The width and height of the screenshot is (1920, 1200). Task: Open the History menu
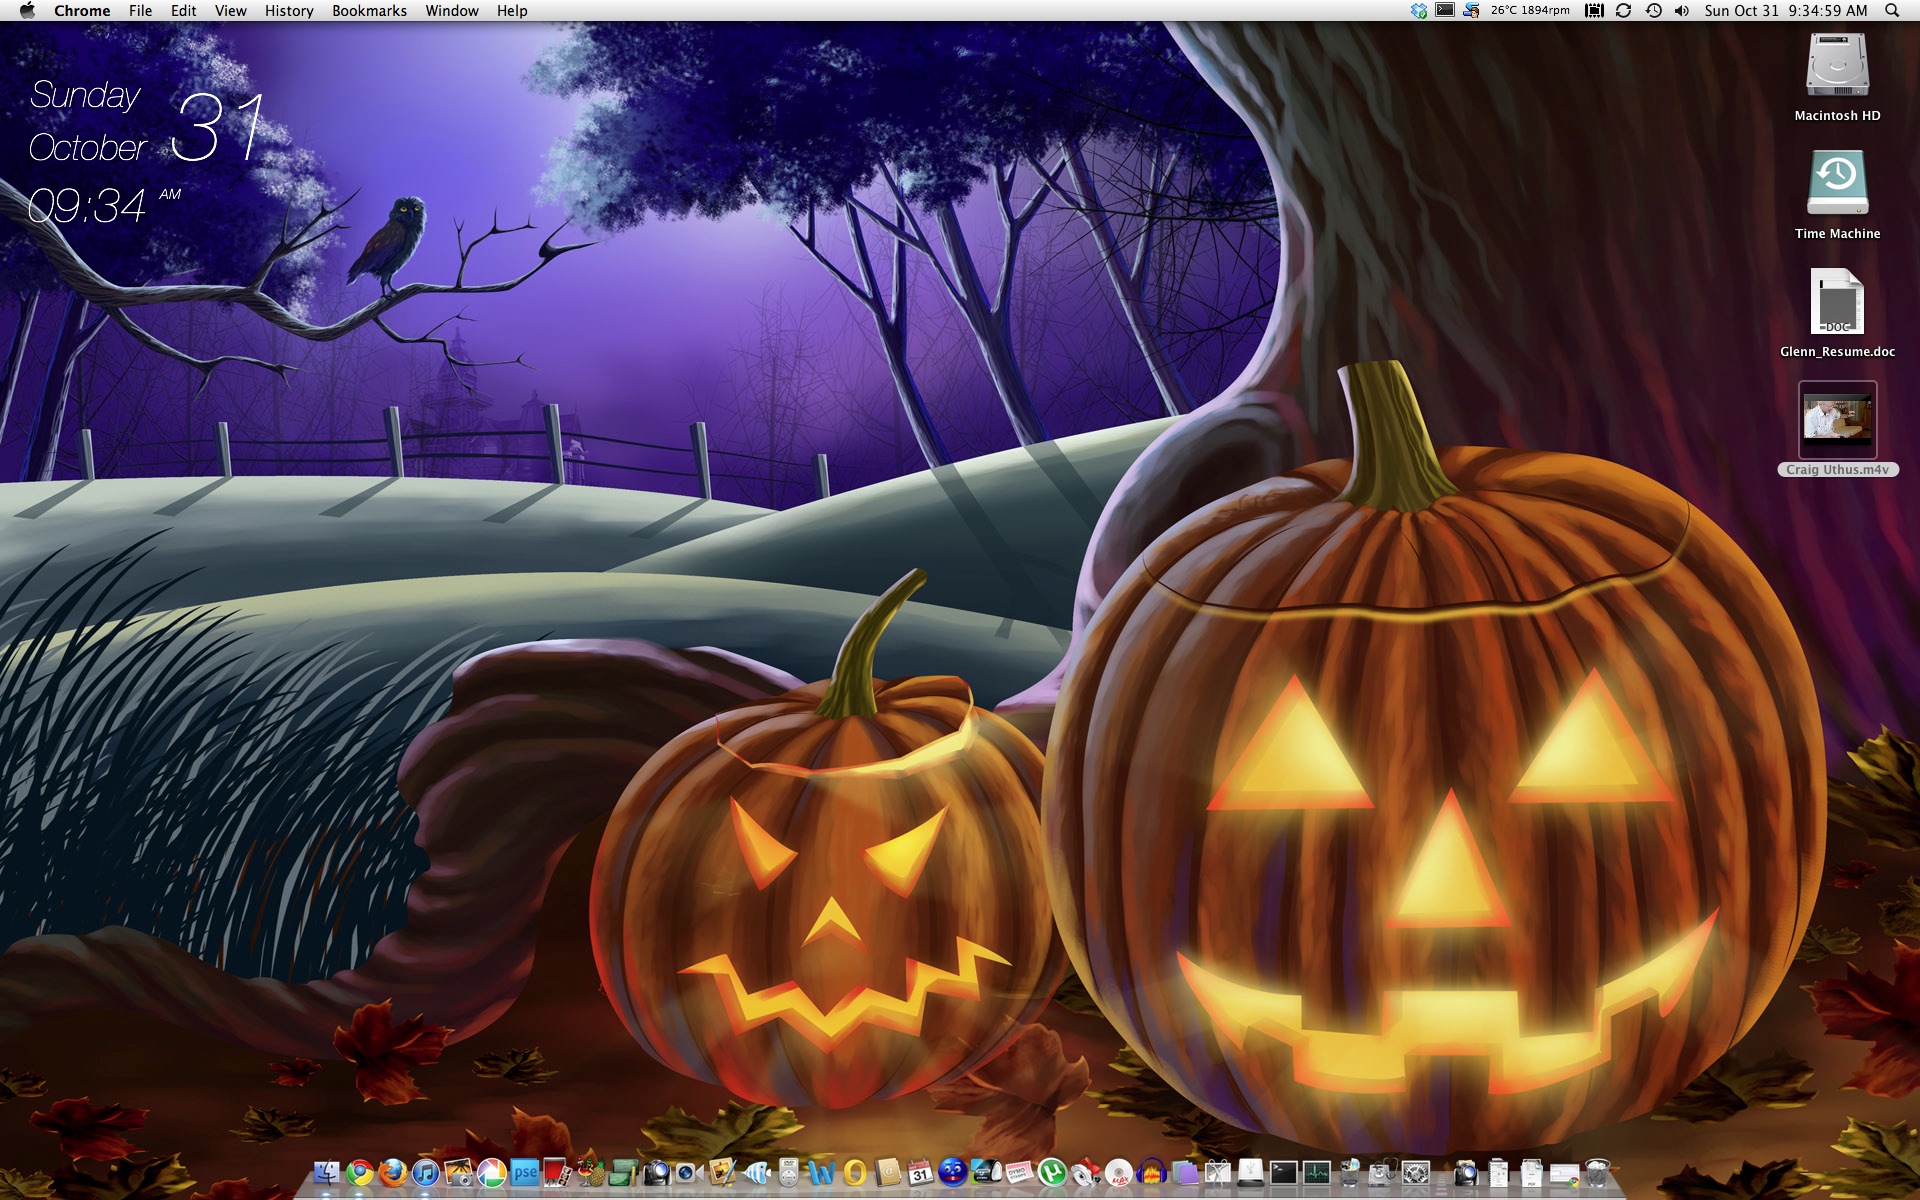[289, 11]
